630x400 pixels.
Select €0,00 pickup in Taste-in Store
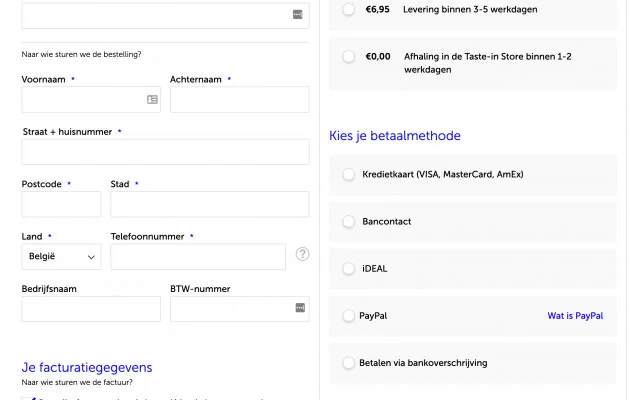click(x=349, y=56)
